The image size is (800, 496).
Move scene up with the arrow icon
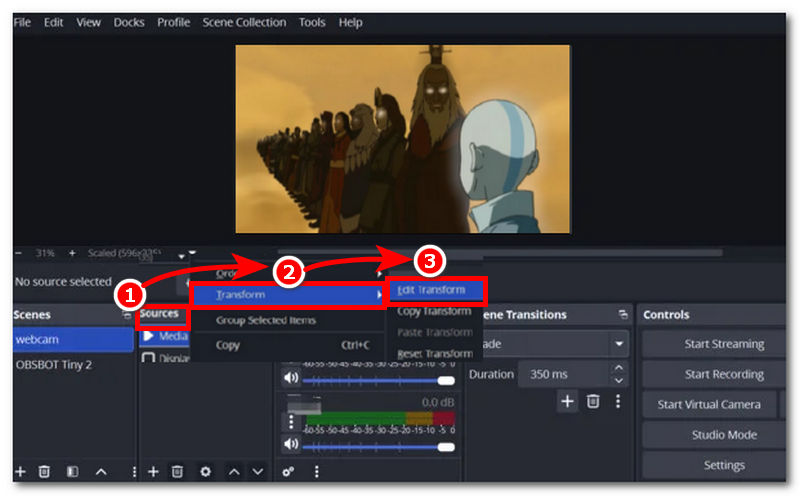[x=101, y=472]
